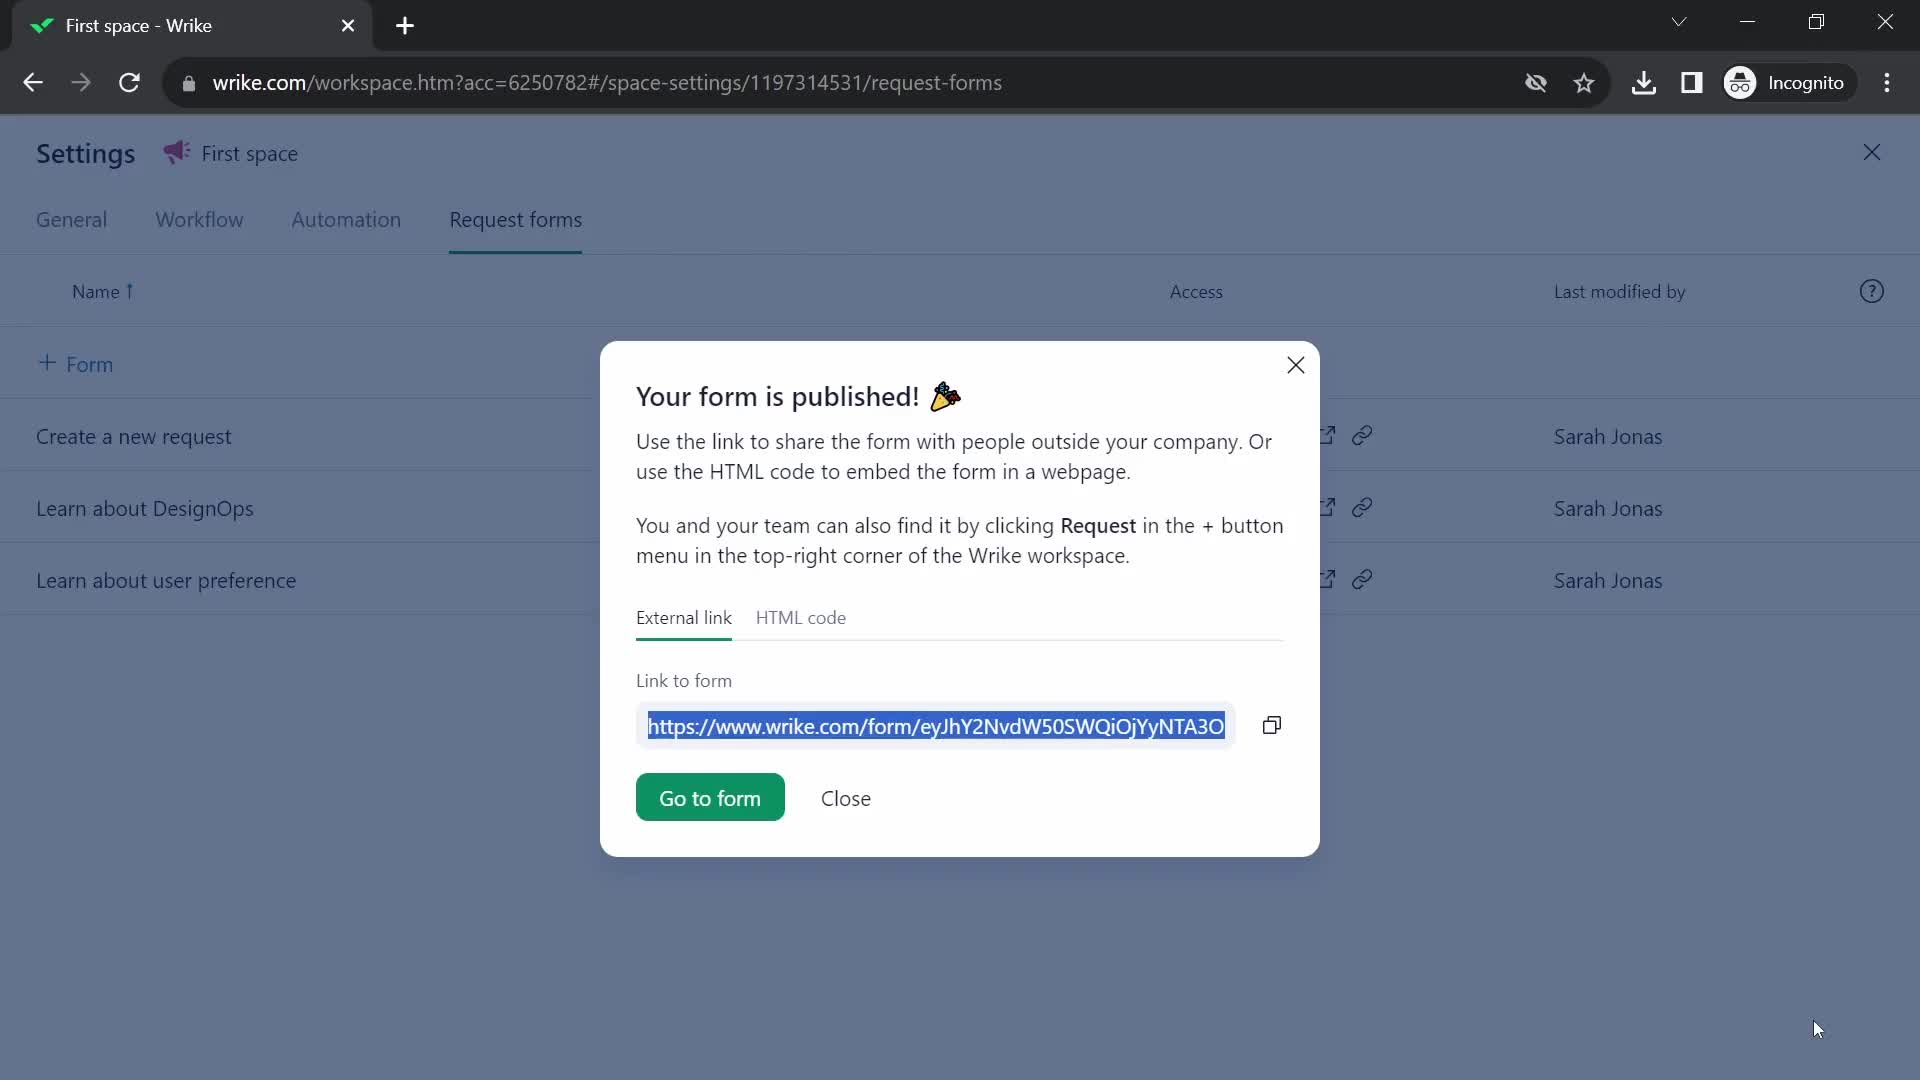Image resolution: width=1920 pixels, height=1080 pixels.
Task: Close the published form dialog with X
Action: [x=1295, y=366]
